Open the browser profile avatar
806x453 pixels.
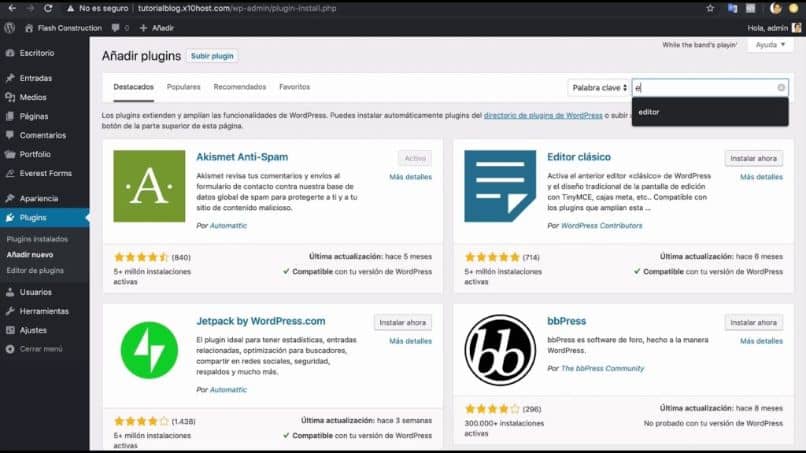pos(776,8)
